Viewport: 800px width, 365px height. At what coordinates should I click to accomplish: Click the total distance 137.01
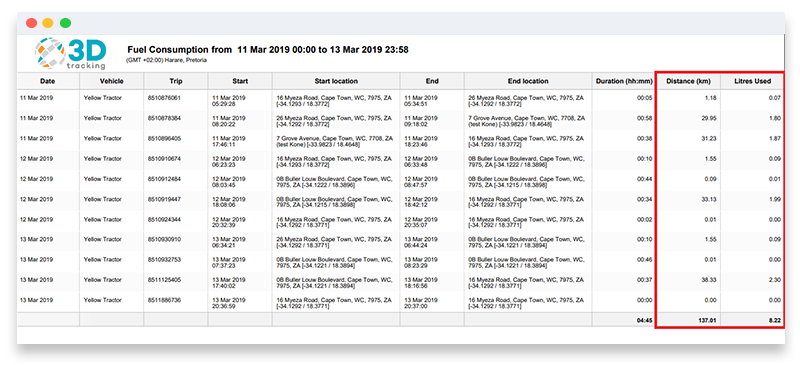pos(707,320)
